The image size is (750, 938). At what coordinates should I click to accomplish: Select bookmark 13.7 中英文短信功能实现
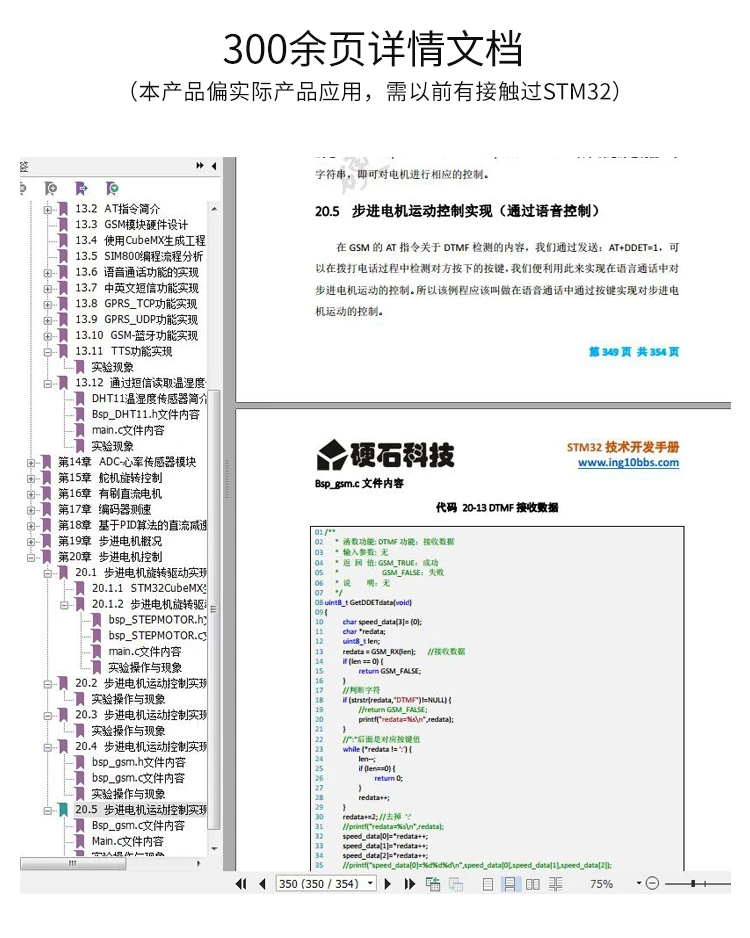[x=136, y=288]
